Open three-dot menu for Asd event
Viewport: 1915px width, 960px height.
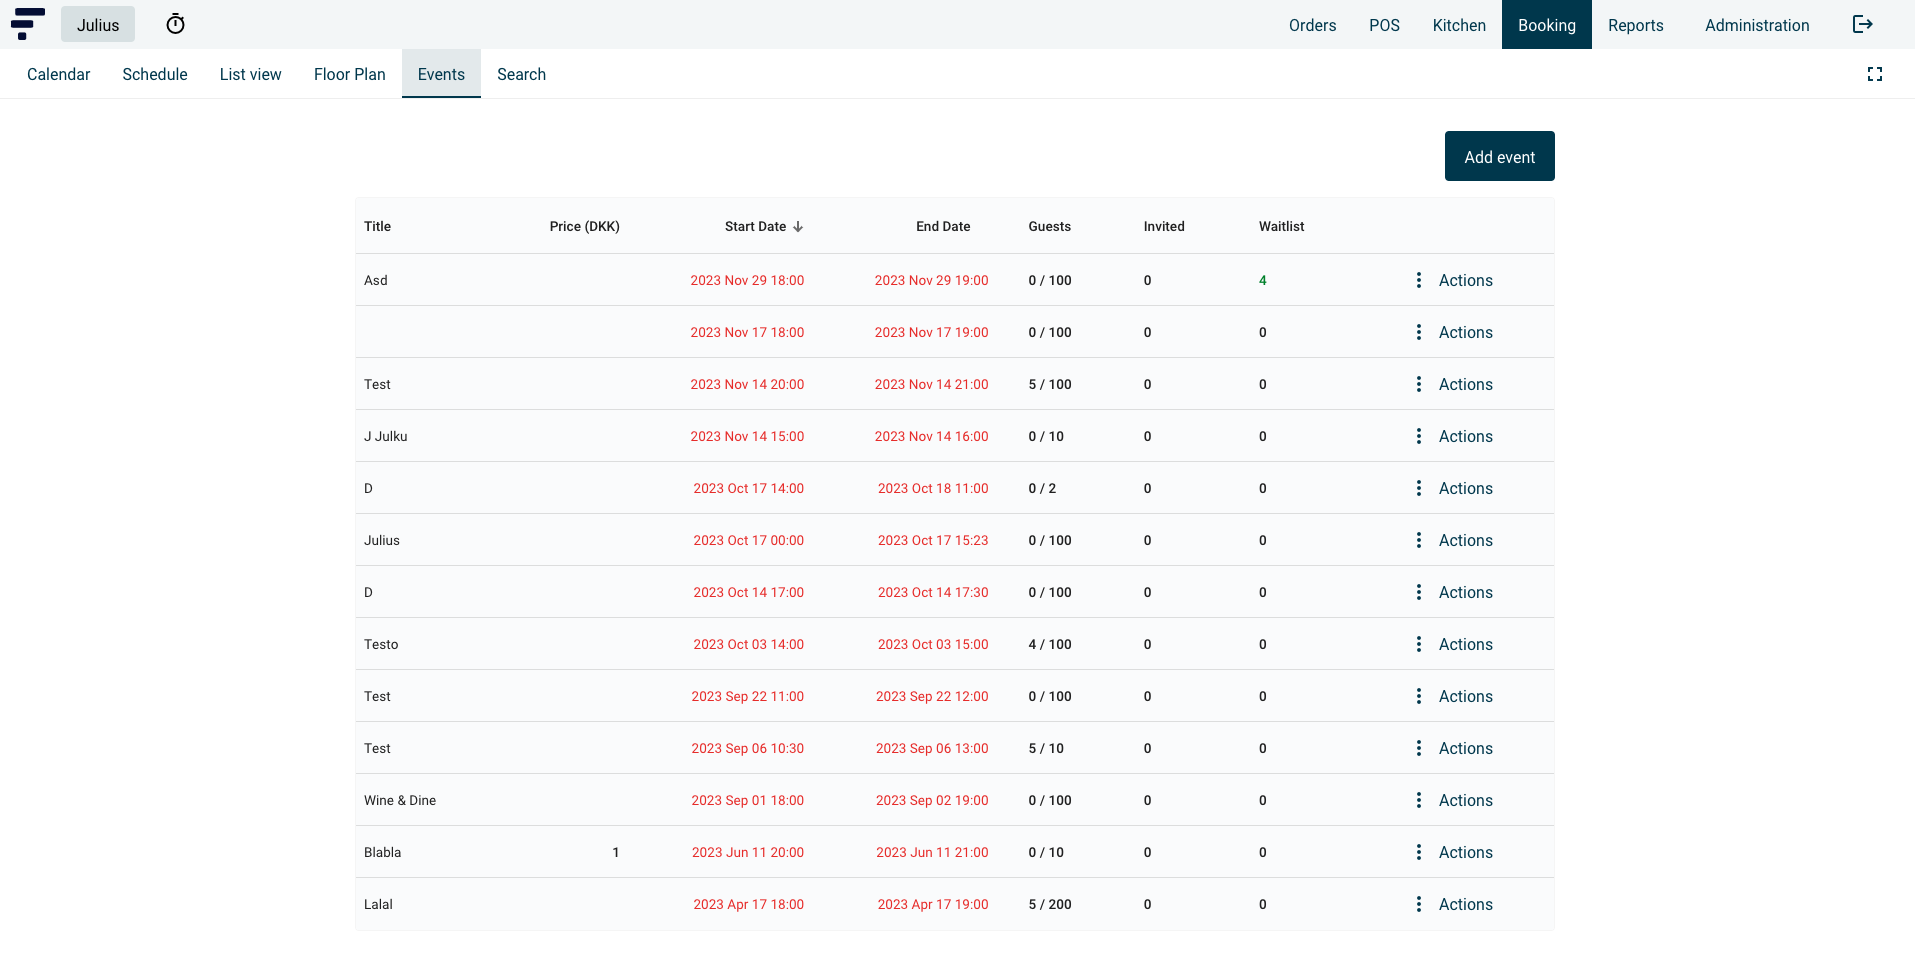pos(1418,280)
